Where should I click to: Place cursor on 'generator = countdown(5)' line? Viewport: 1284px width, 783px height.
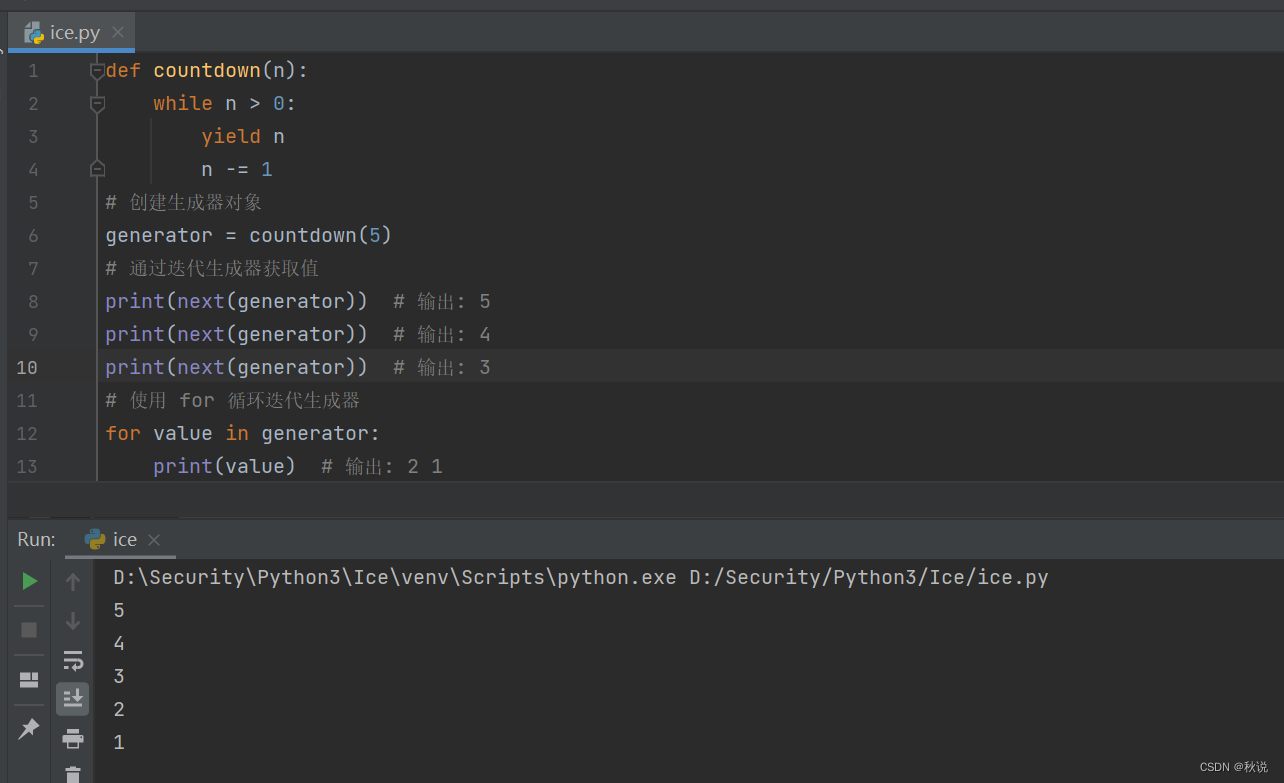coord(249,235)
